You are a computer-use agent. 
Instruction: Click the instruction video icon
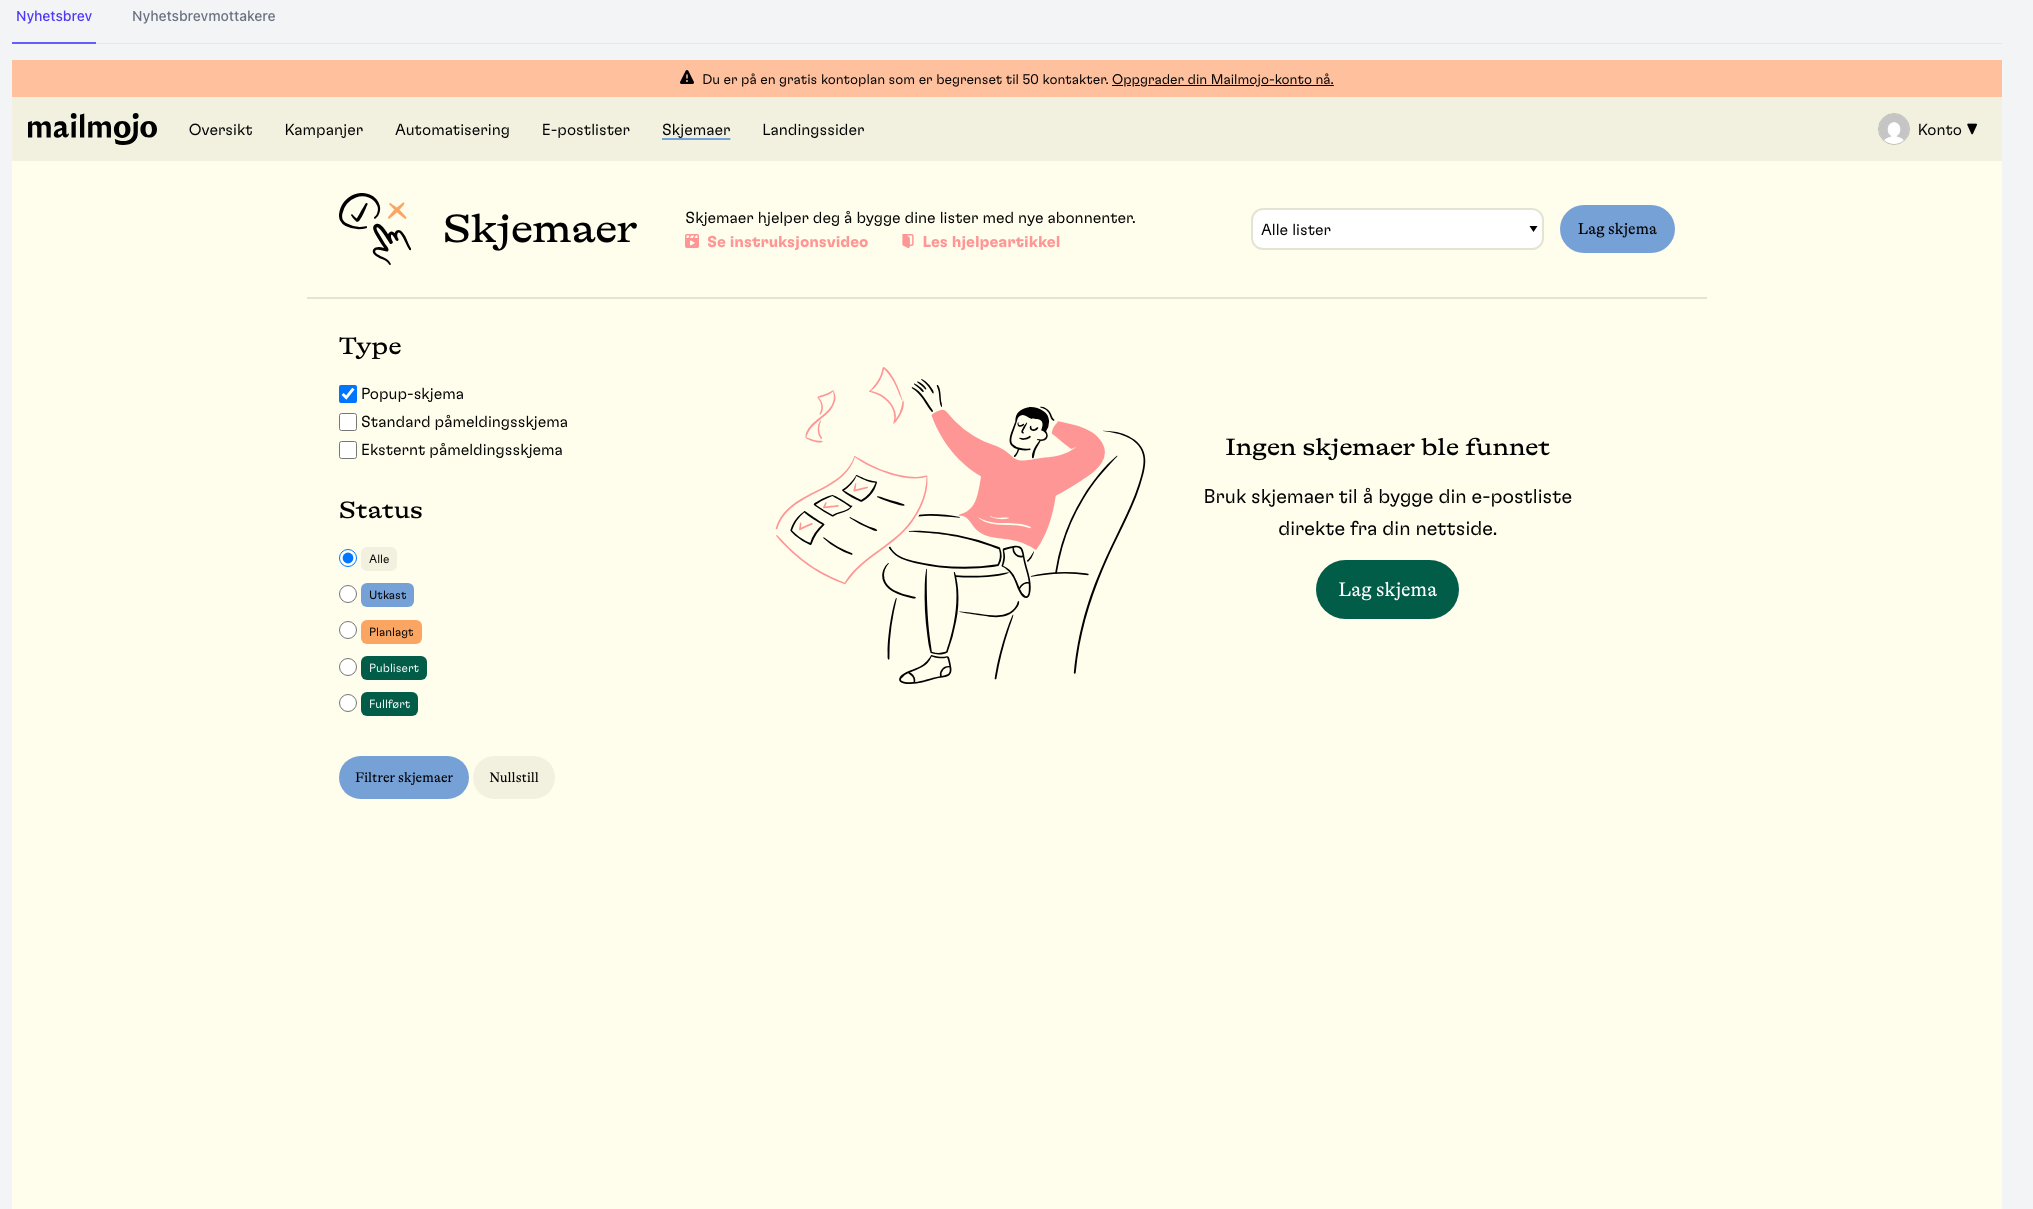click(x=692, y=241)
